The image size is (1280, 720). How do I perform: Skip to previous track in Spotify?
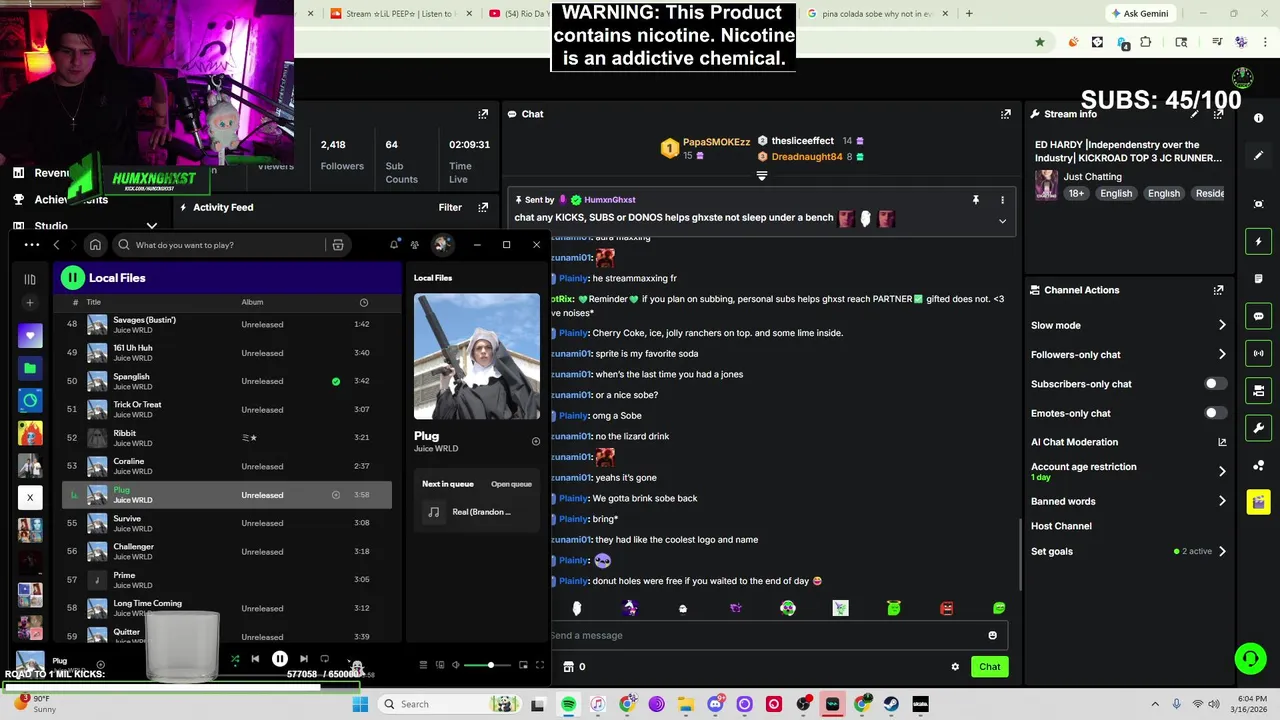[255, 659]
